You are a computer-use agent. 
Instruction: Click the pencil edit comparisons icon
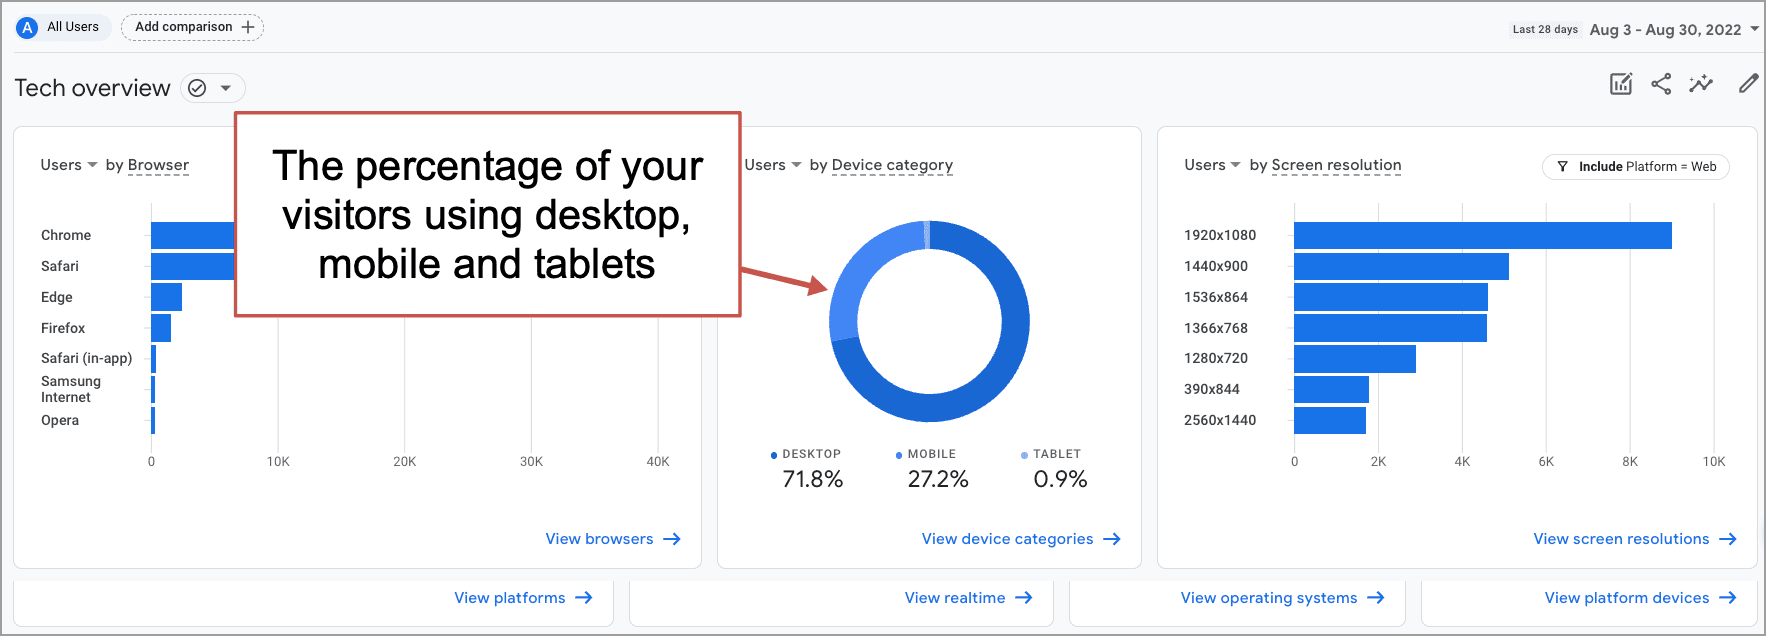click(1748, 84)
